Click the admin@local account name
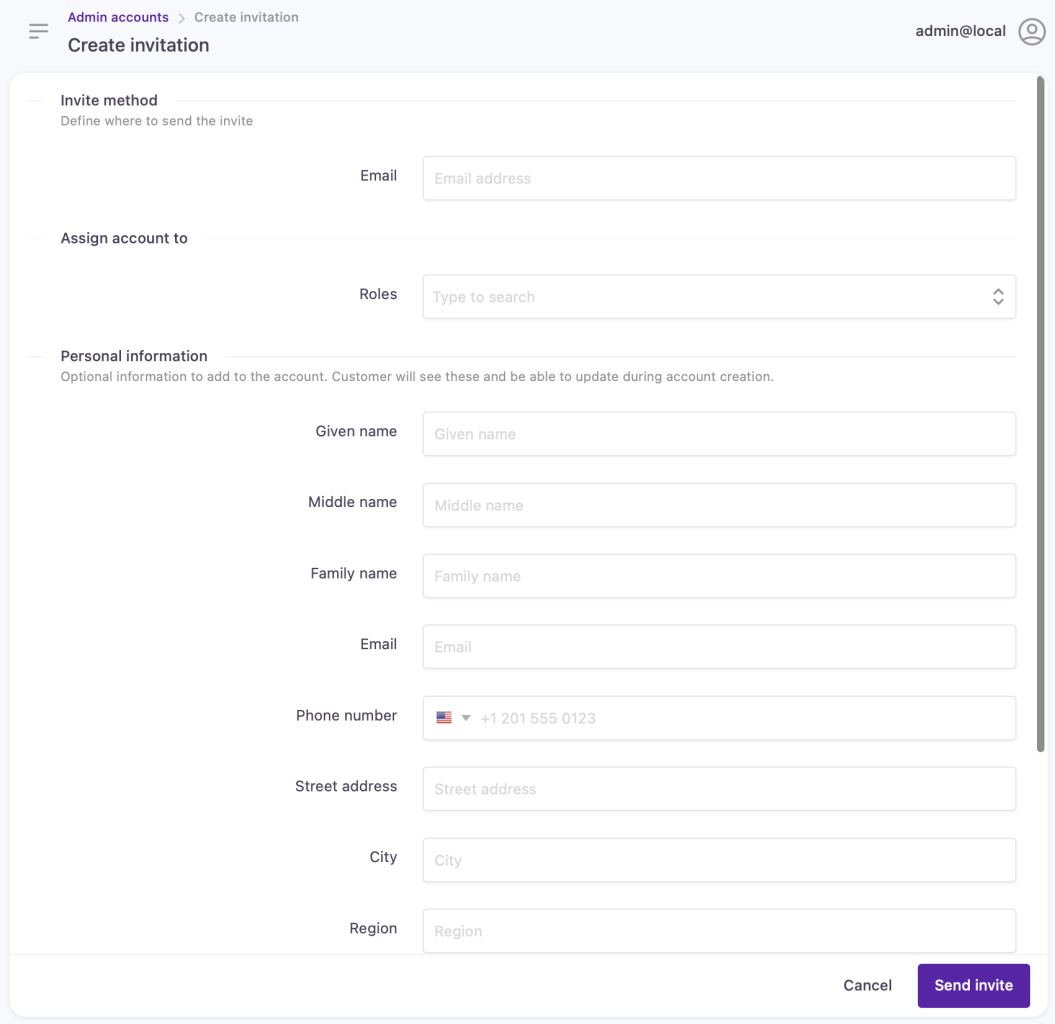This screenshot has width=1055, height=1024. (960, 31)
